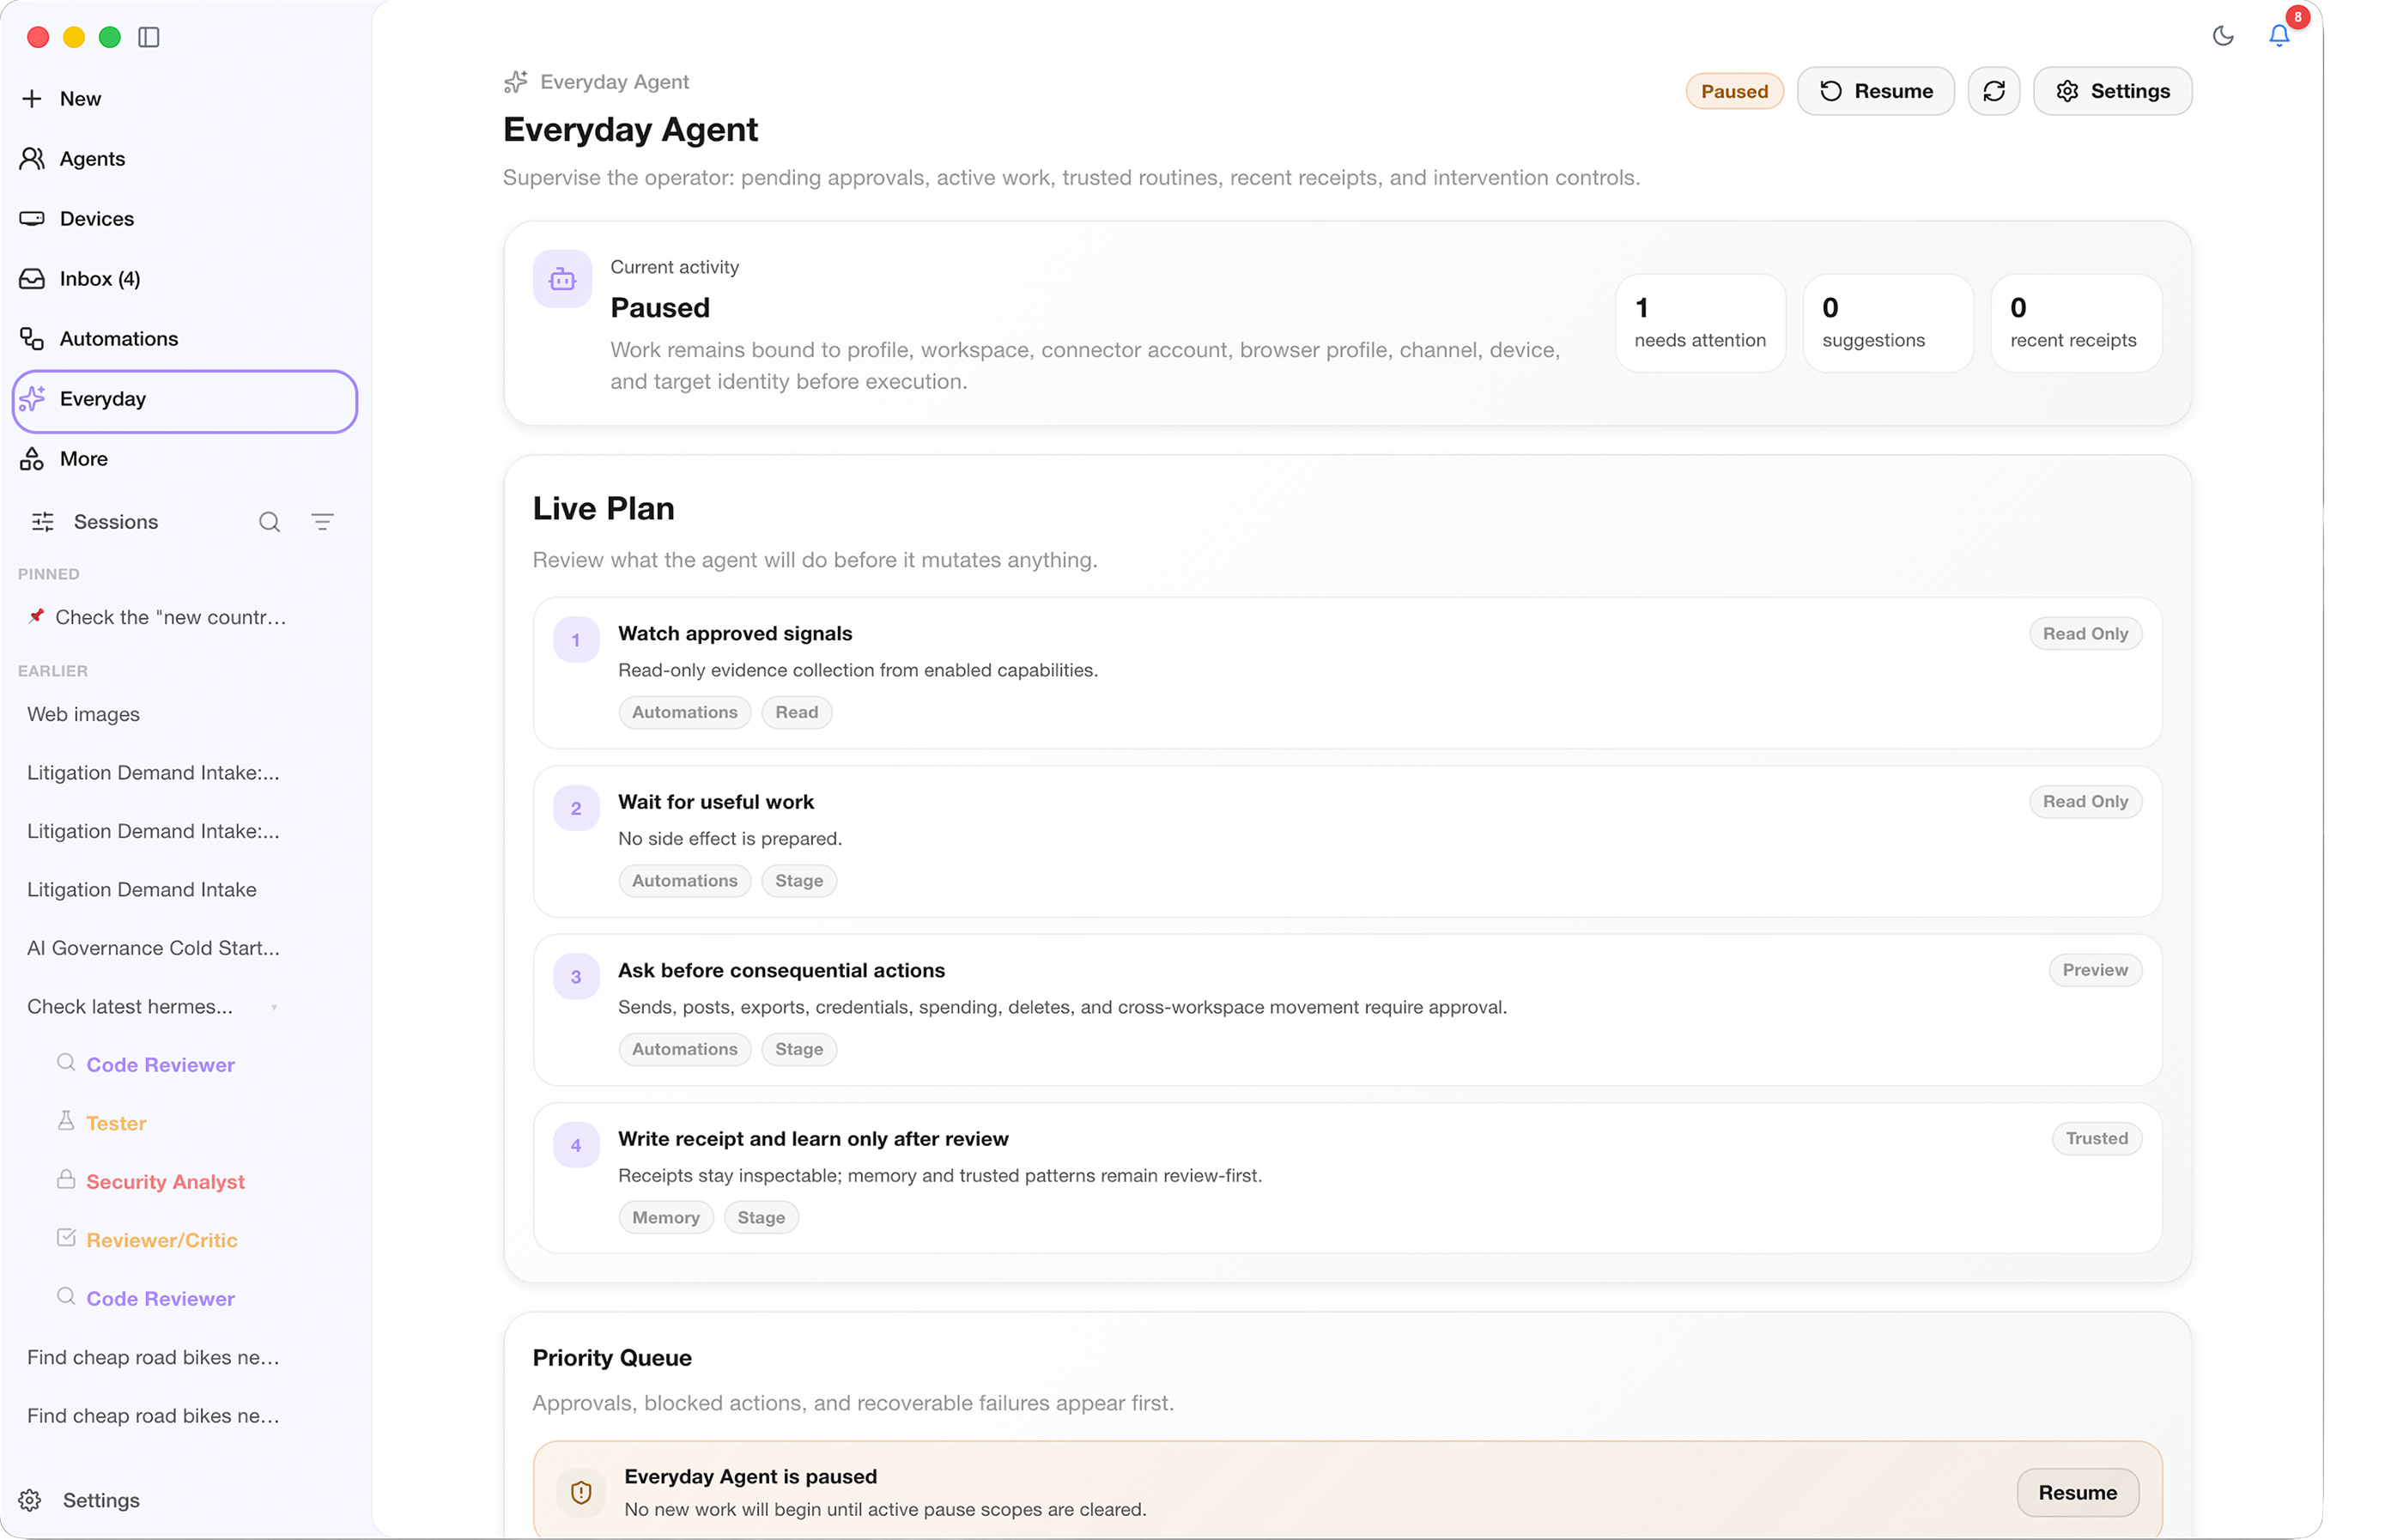The image size is (2385, 1540).
Task: Click the shield icon in paused alert
Action: point(581,1492)
